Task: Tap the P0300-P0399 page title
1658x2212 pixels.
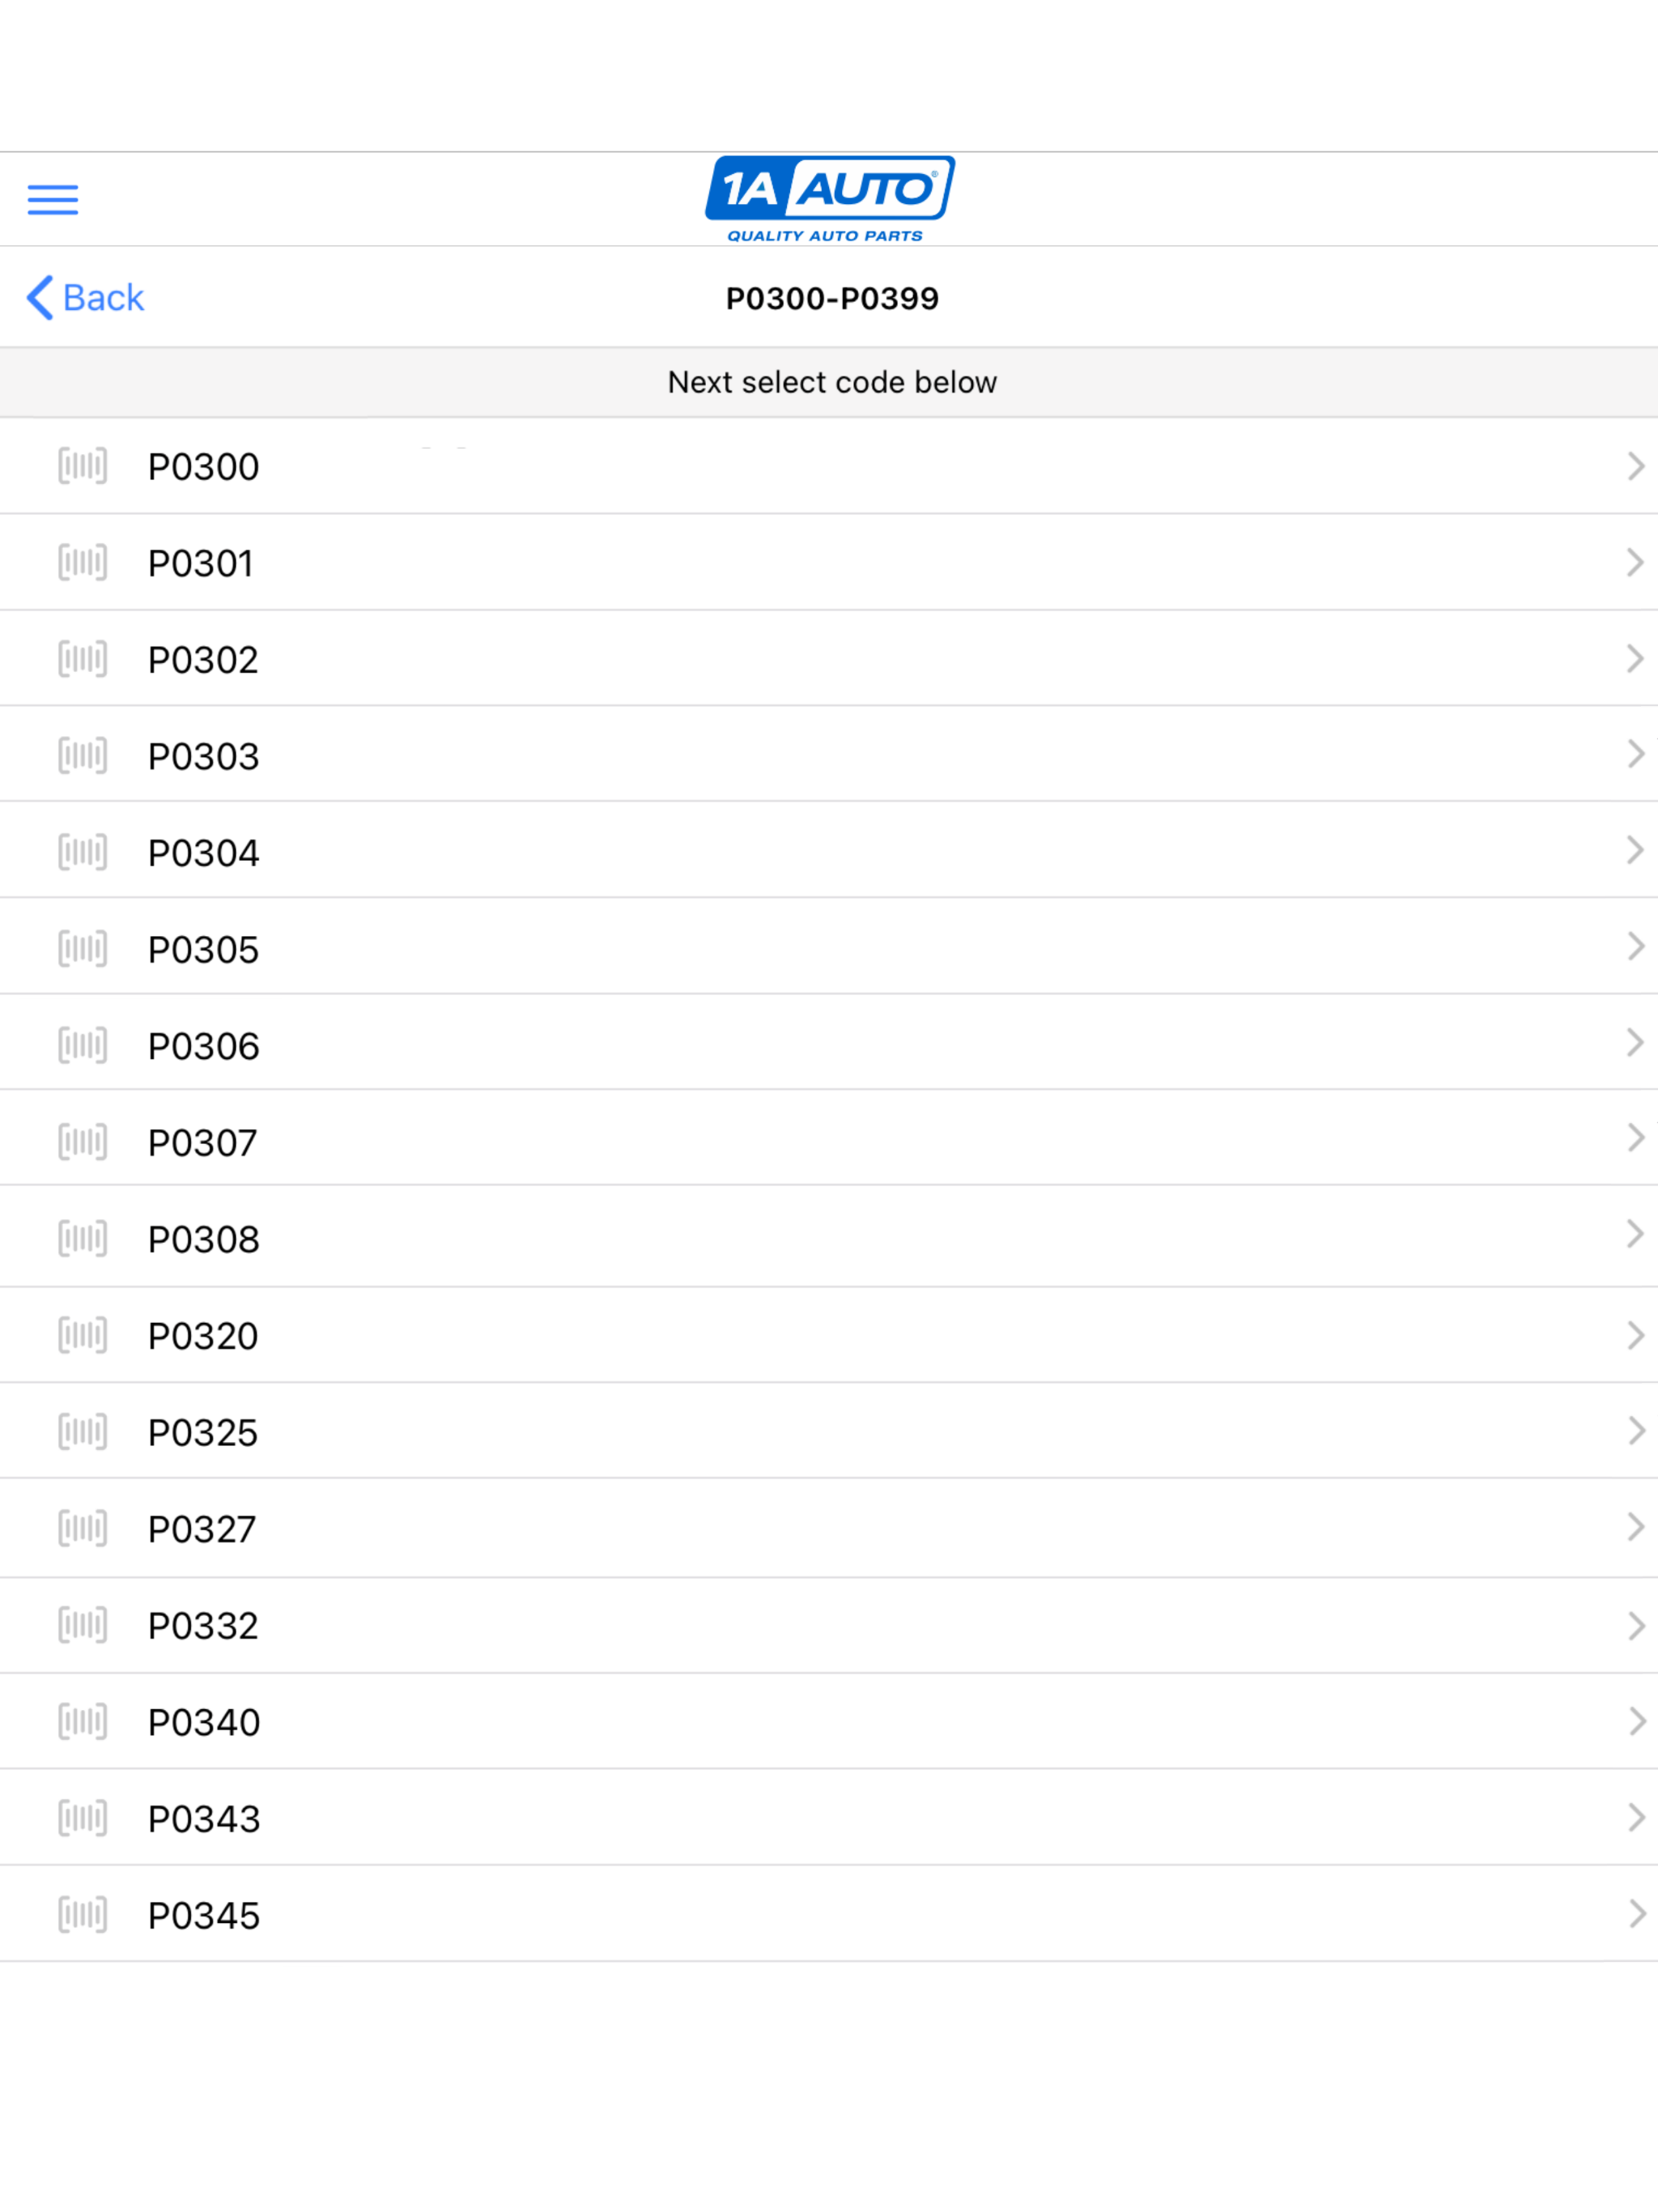Action: (x=831, y=298)
